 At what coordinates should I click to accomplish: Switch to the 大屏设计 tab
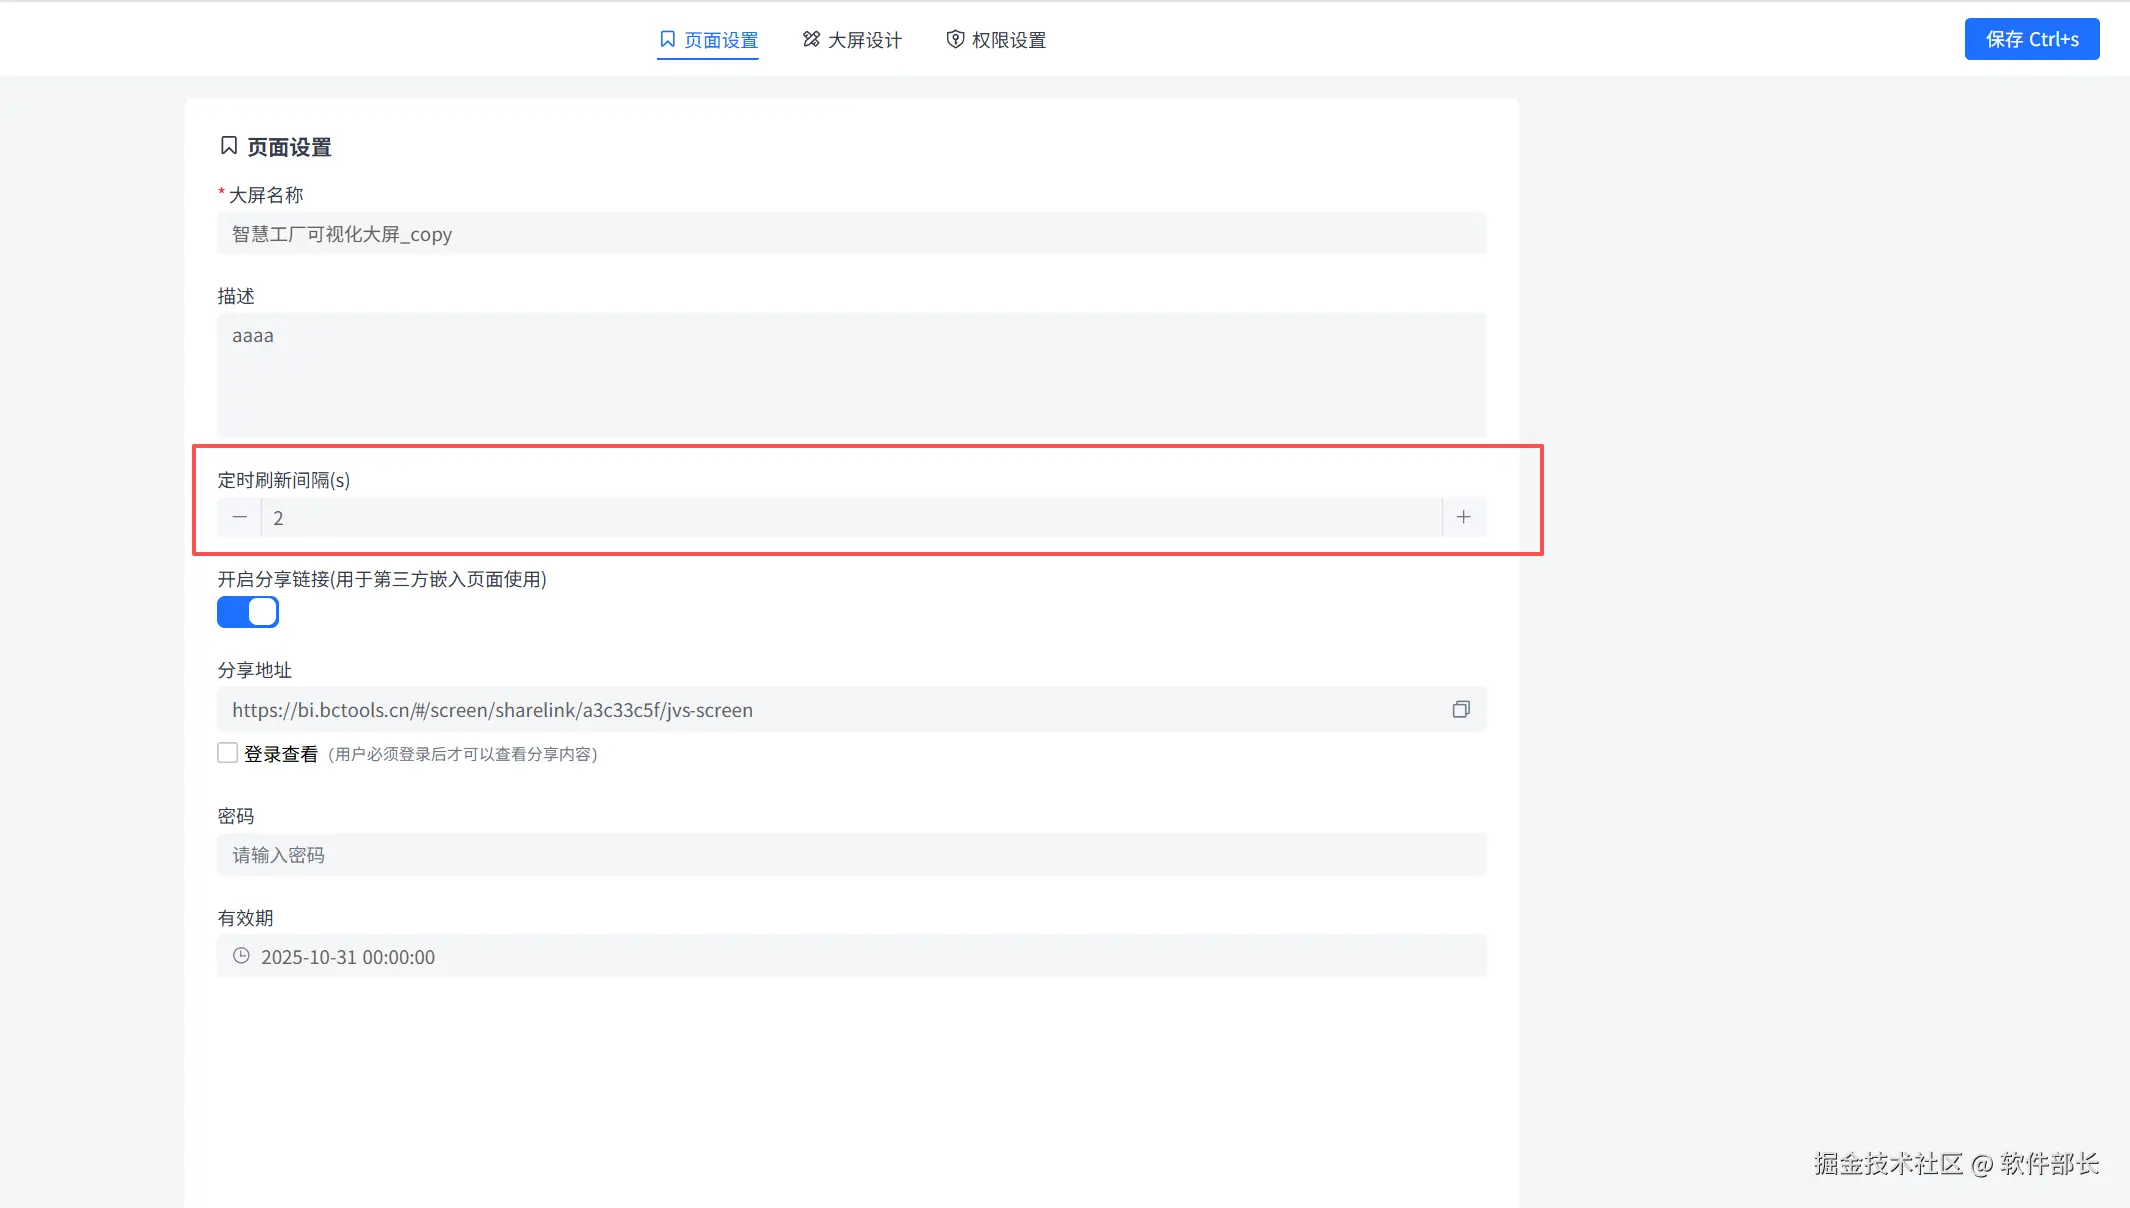coord(864,40)
